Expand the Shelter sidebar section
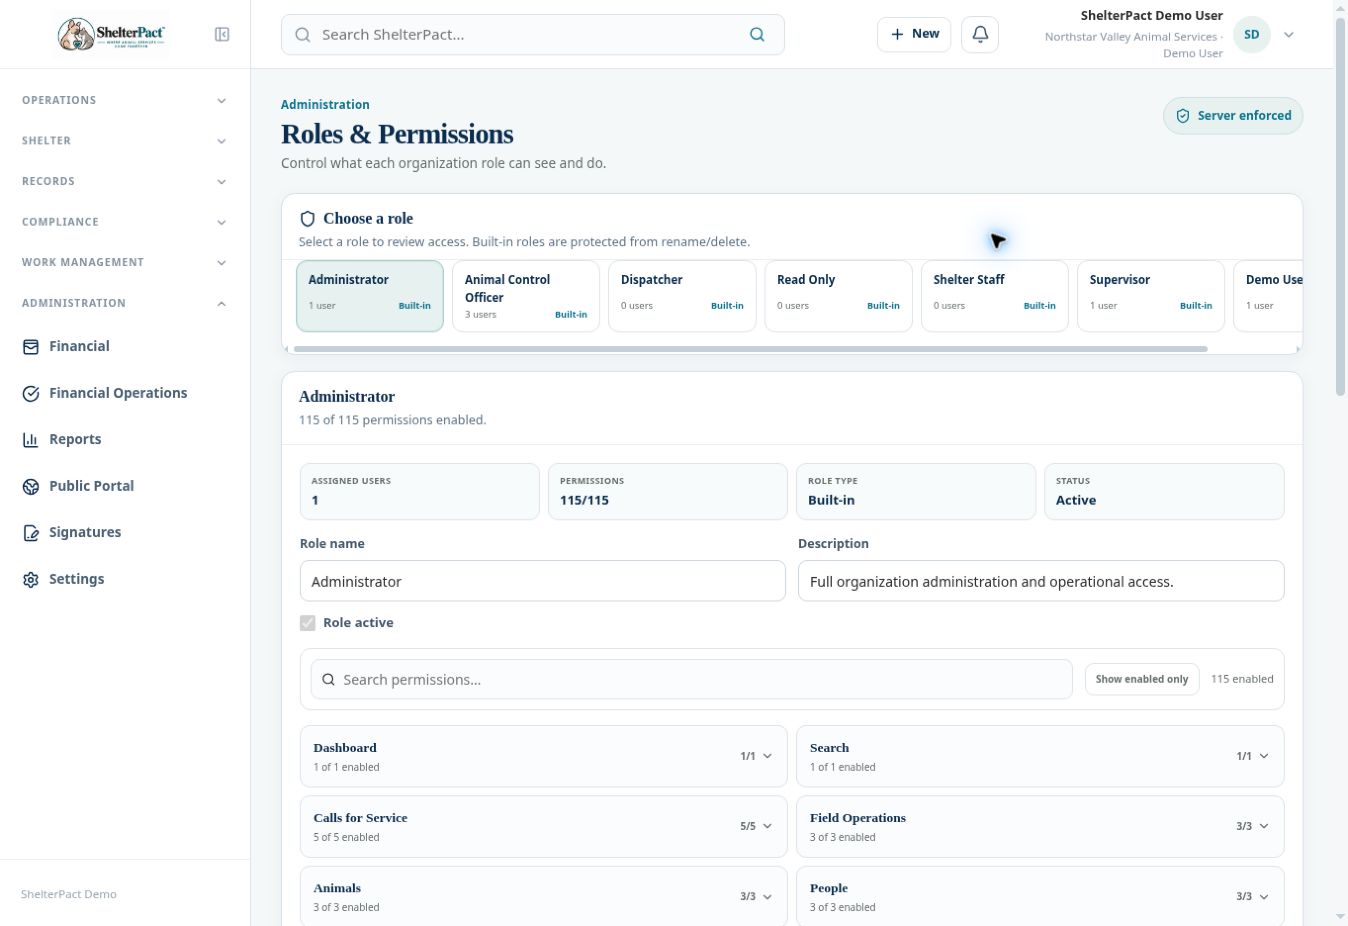The width and height of the screenshot is (1348, 926). click(125, 141)
